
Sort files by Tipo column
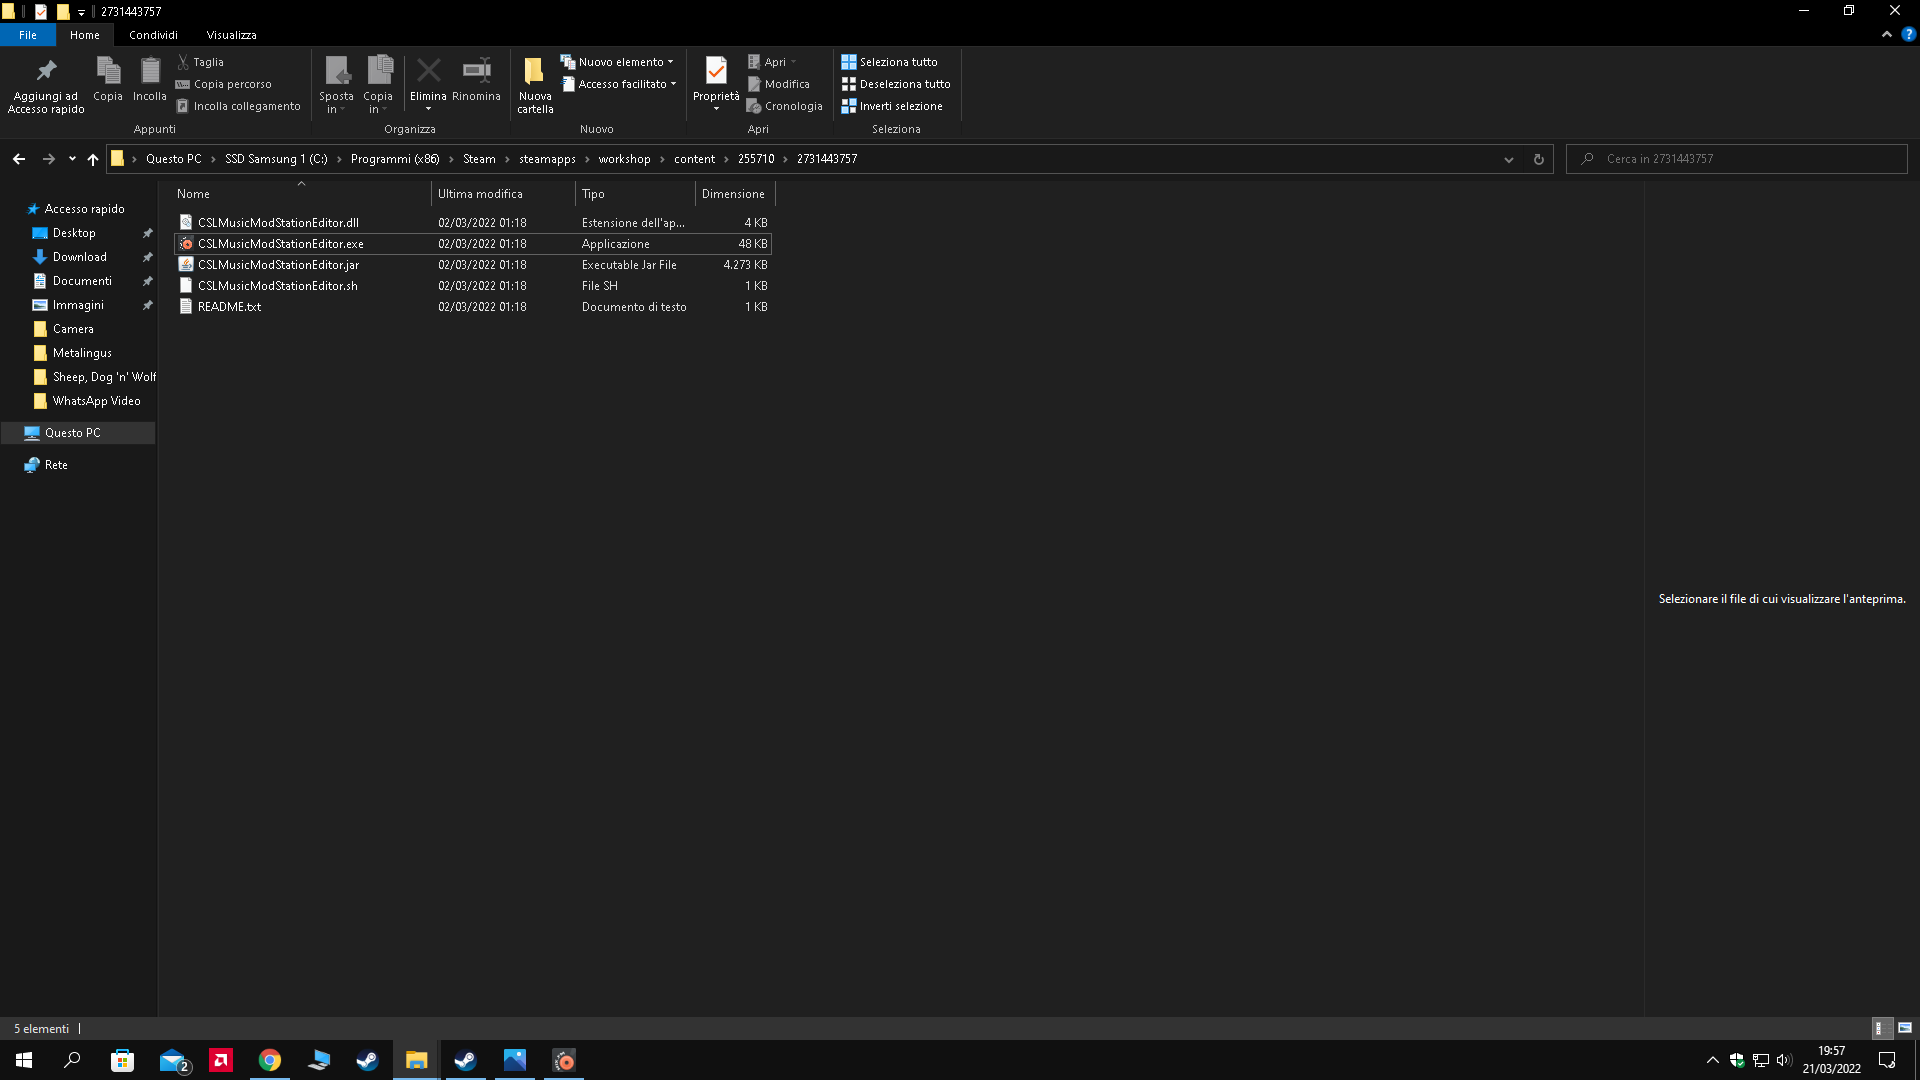click(635, 194)
